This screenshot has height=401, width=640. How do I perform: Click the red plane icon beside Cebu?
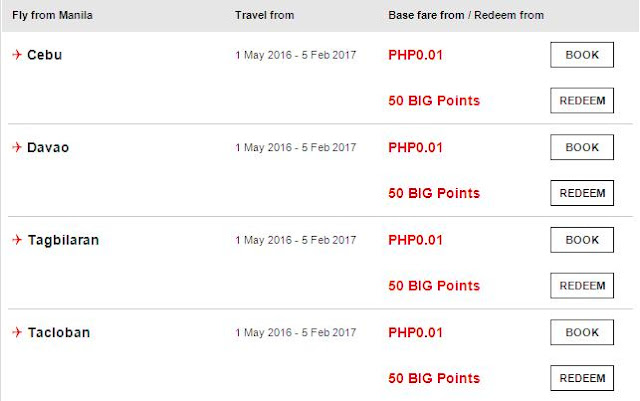17,55
